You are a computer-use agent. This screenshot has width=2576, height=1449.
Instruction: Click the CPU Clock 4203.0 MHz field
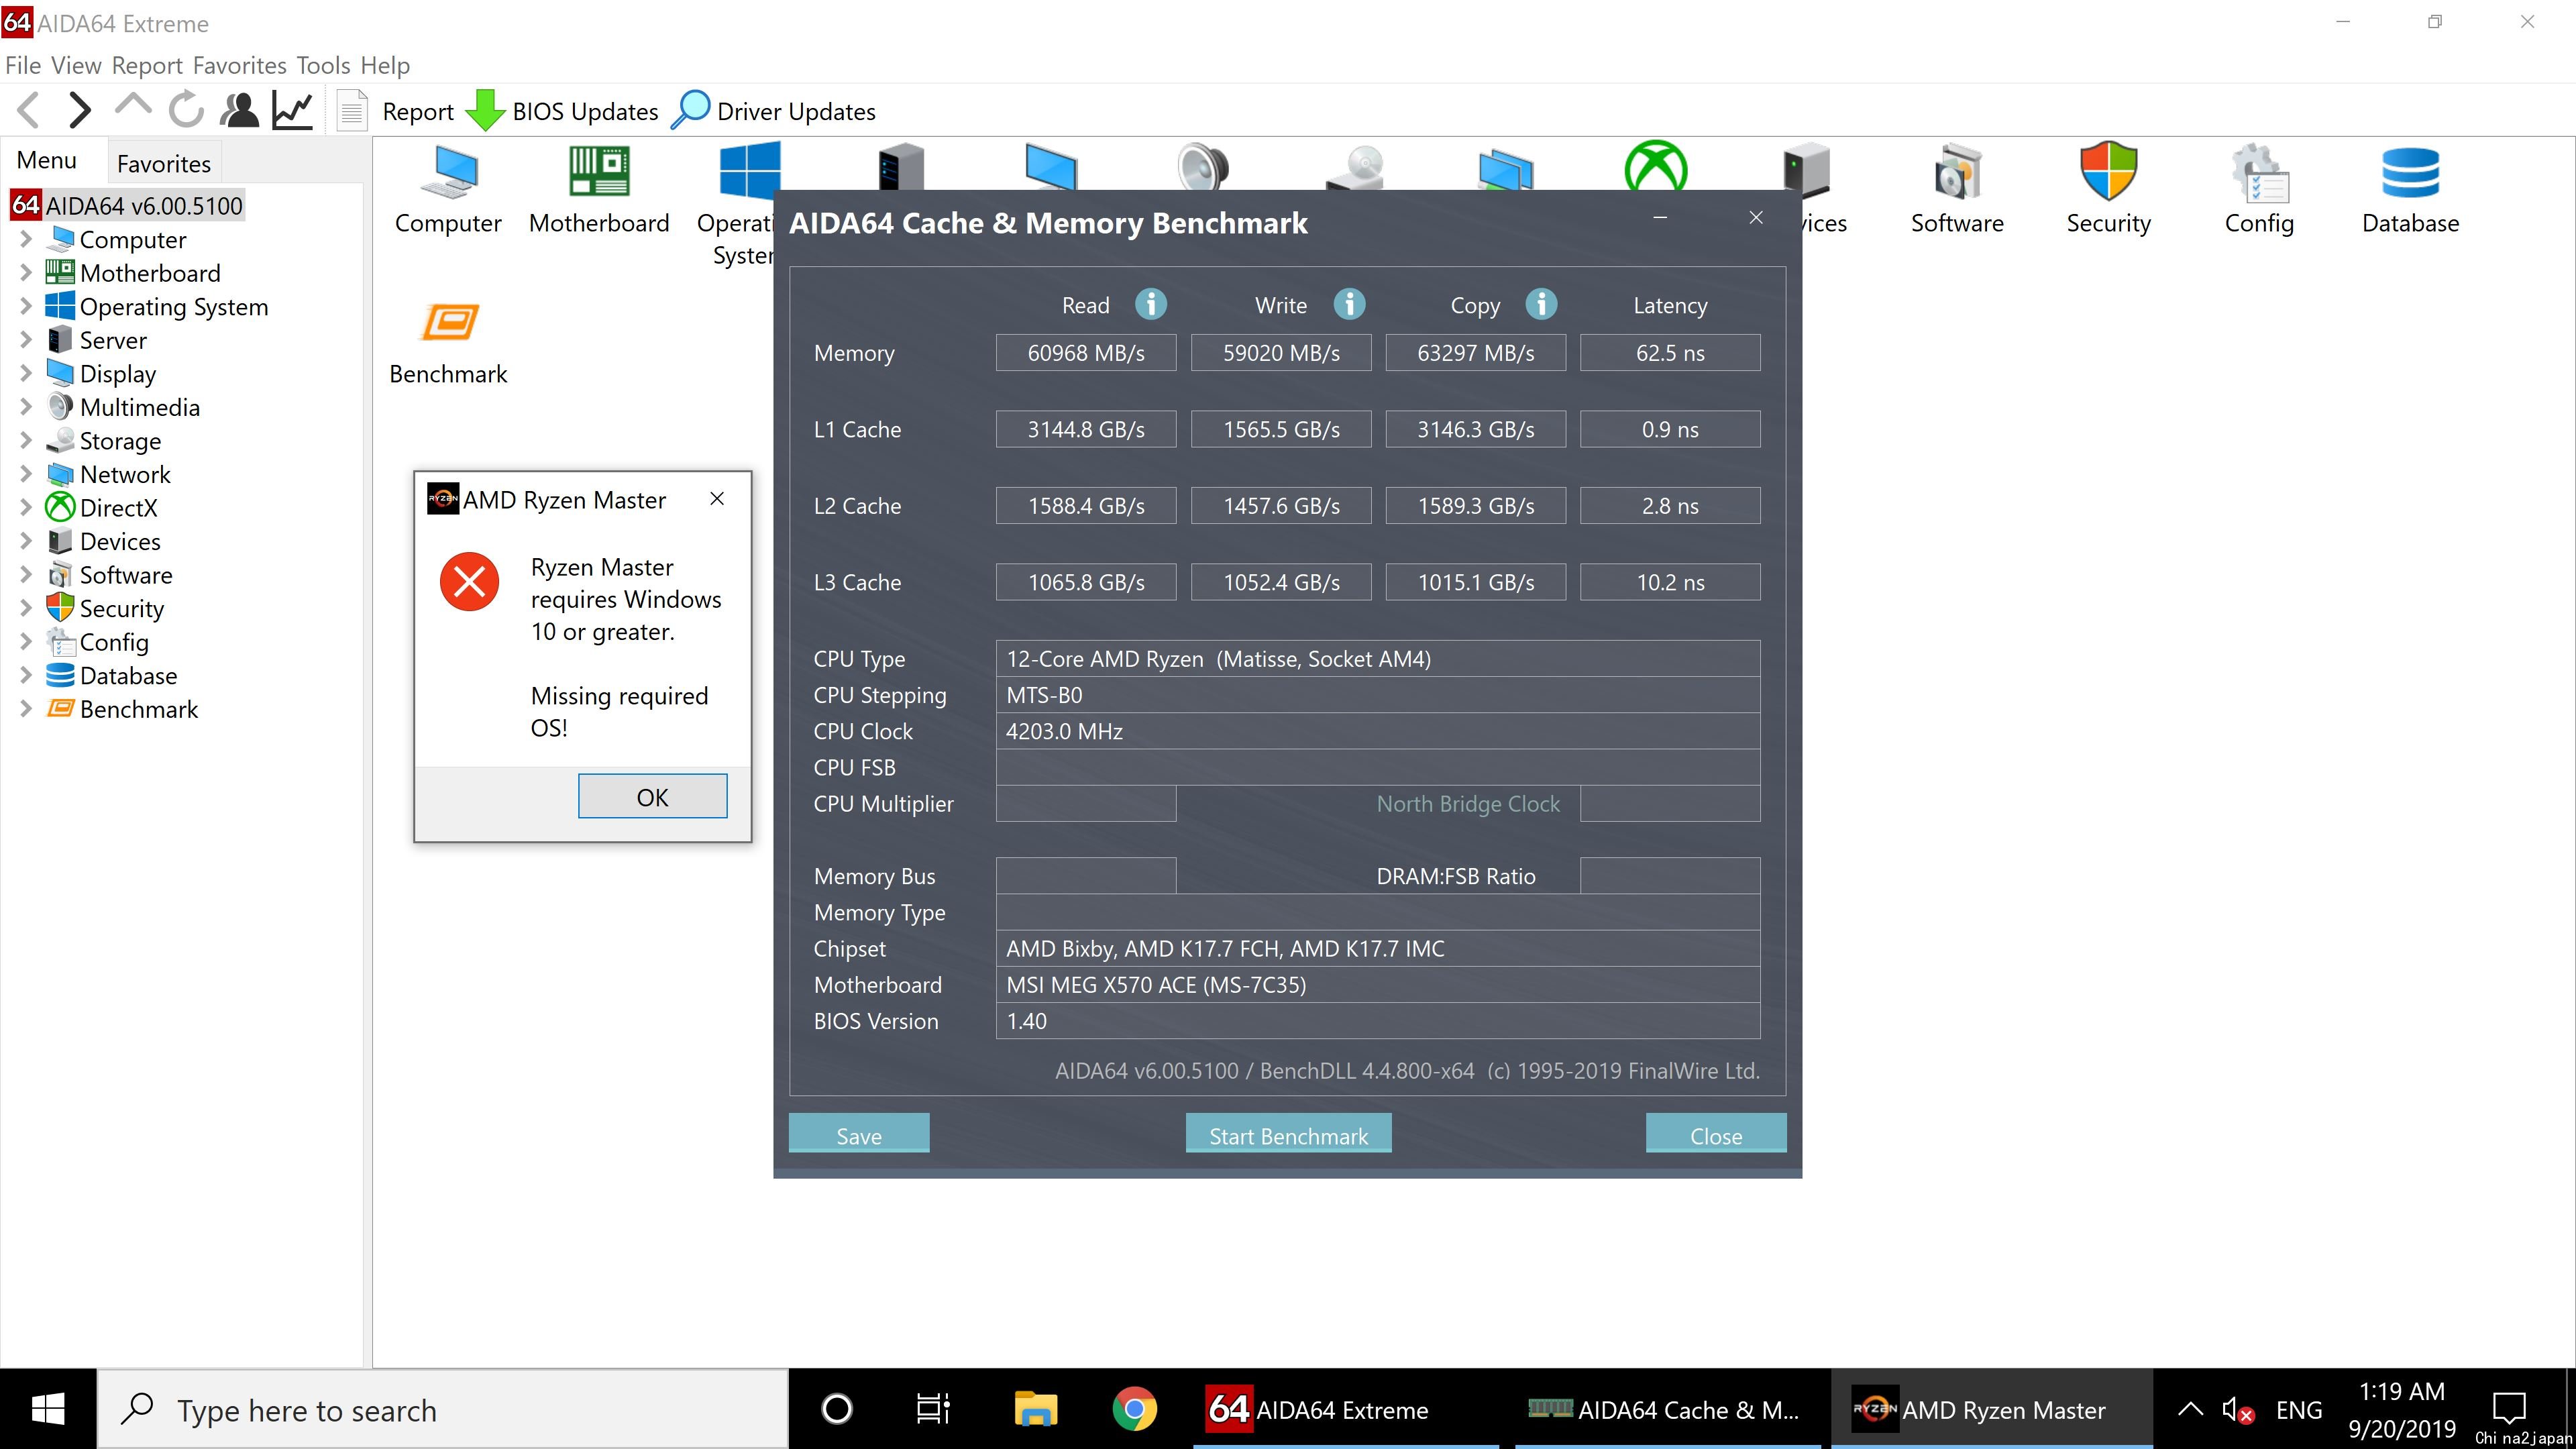click(1378, 731)
